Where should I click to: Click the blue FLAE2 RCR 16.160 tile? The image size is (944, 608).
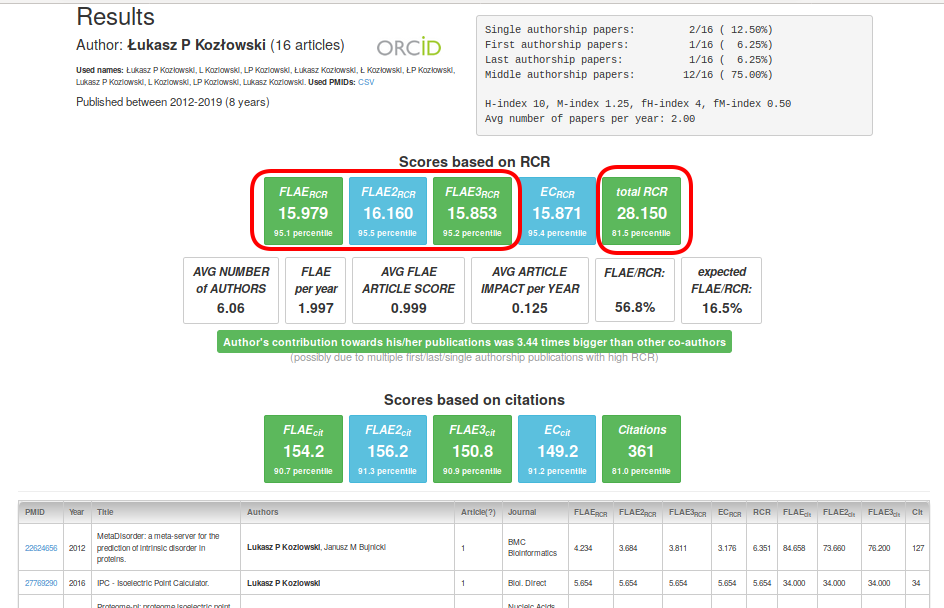pyautogui.click(x=388, y=211)
